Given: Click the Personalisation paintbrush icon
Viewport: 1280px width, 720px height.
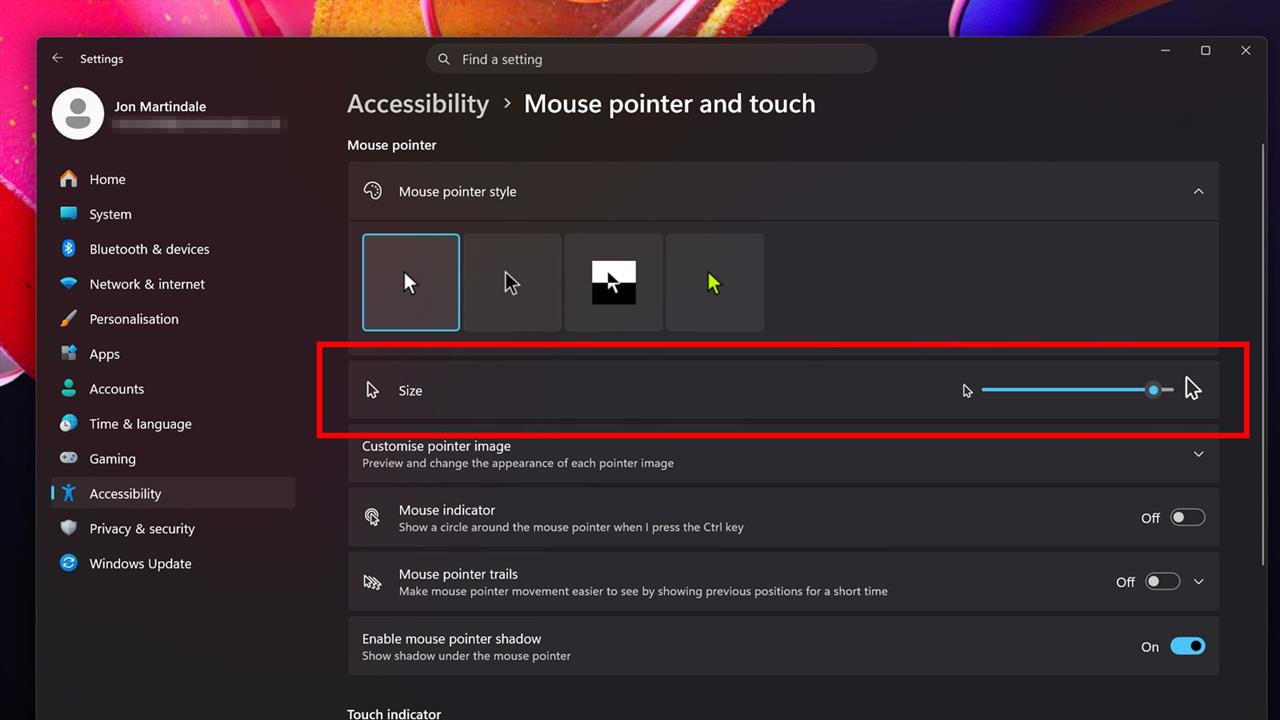Looking at the screenshot, I should tap(68, 319).
